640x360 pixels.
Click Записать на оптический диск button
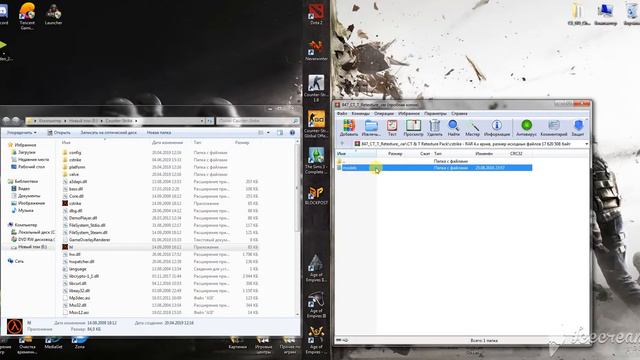[x=108, y=133]
